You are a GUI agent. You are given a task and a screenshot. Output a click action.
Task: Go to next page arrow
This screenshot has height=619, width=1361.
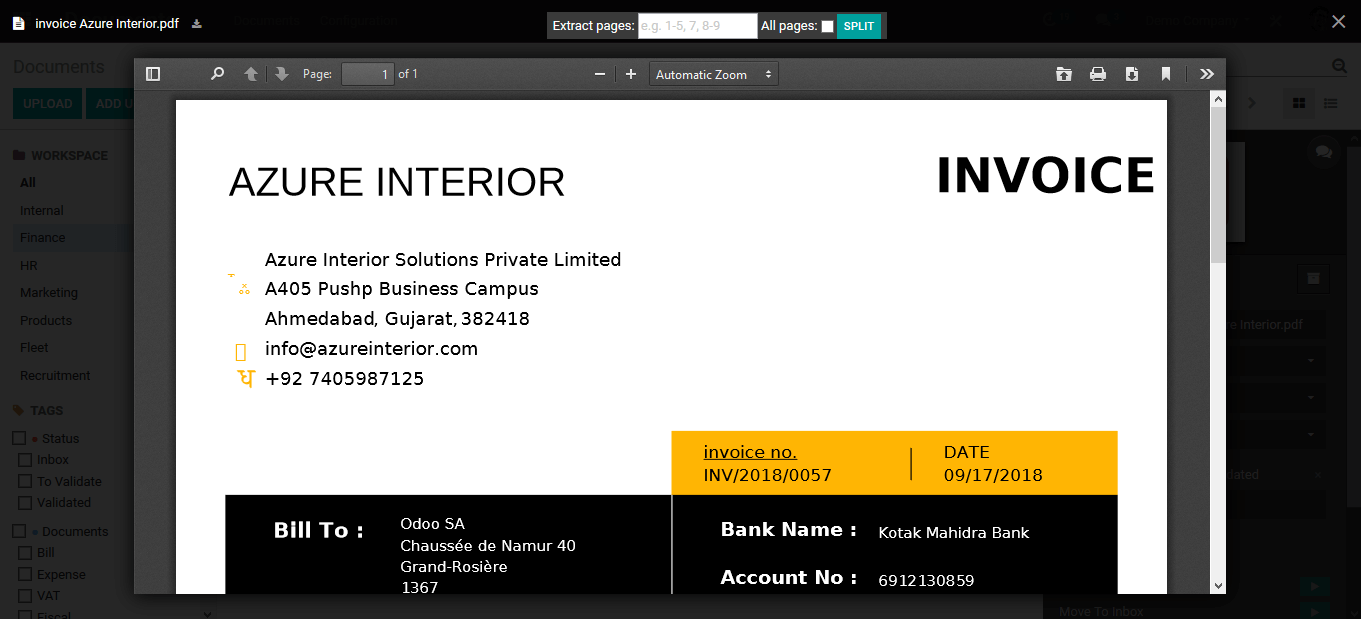click(x=282, y=74)
